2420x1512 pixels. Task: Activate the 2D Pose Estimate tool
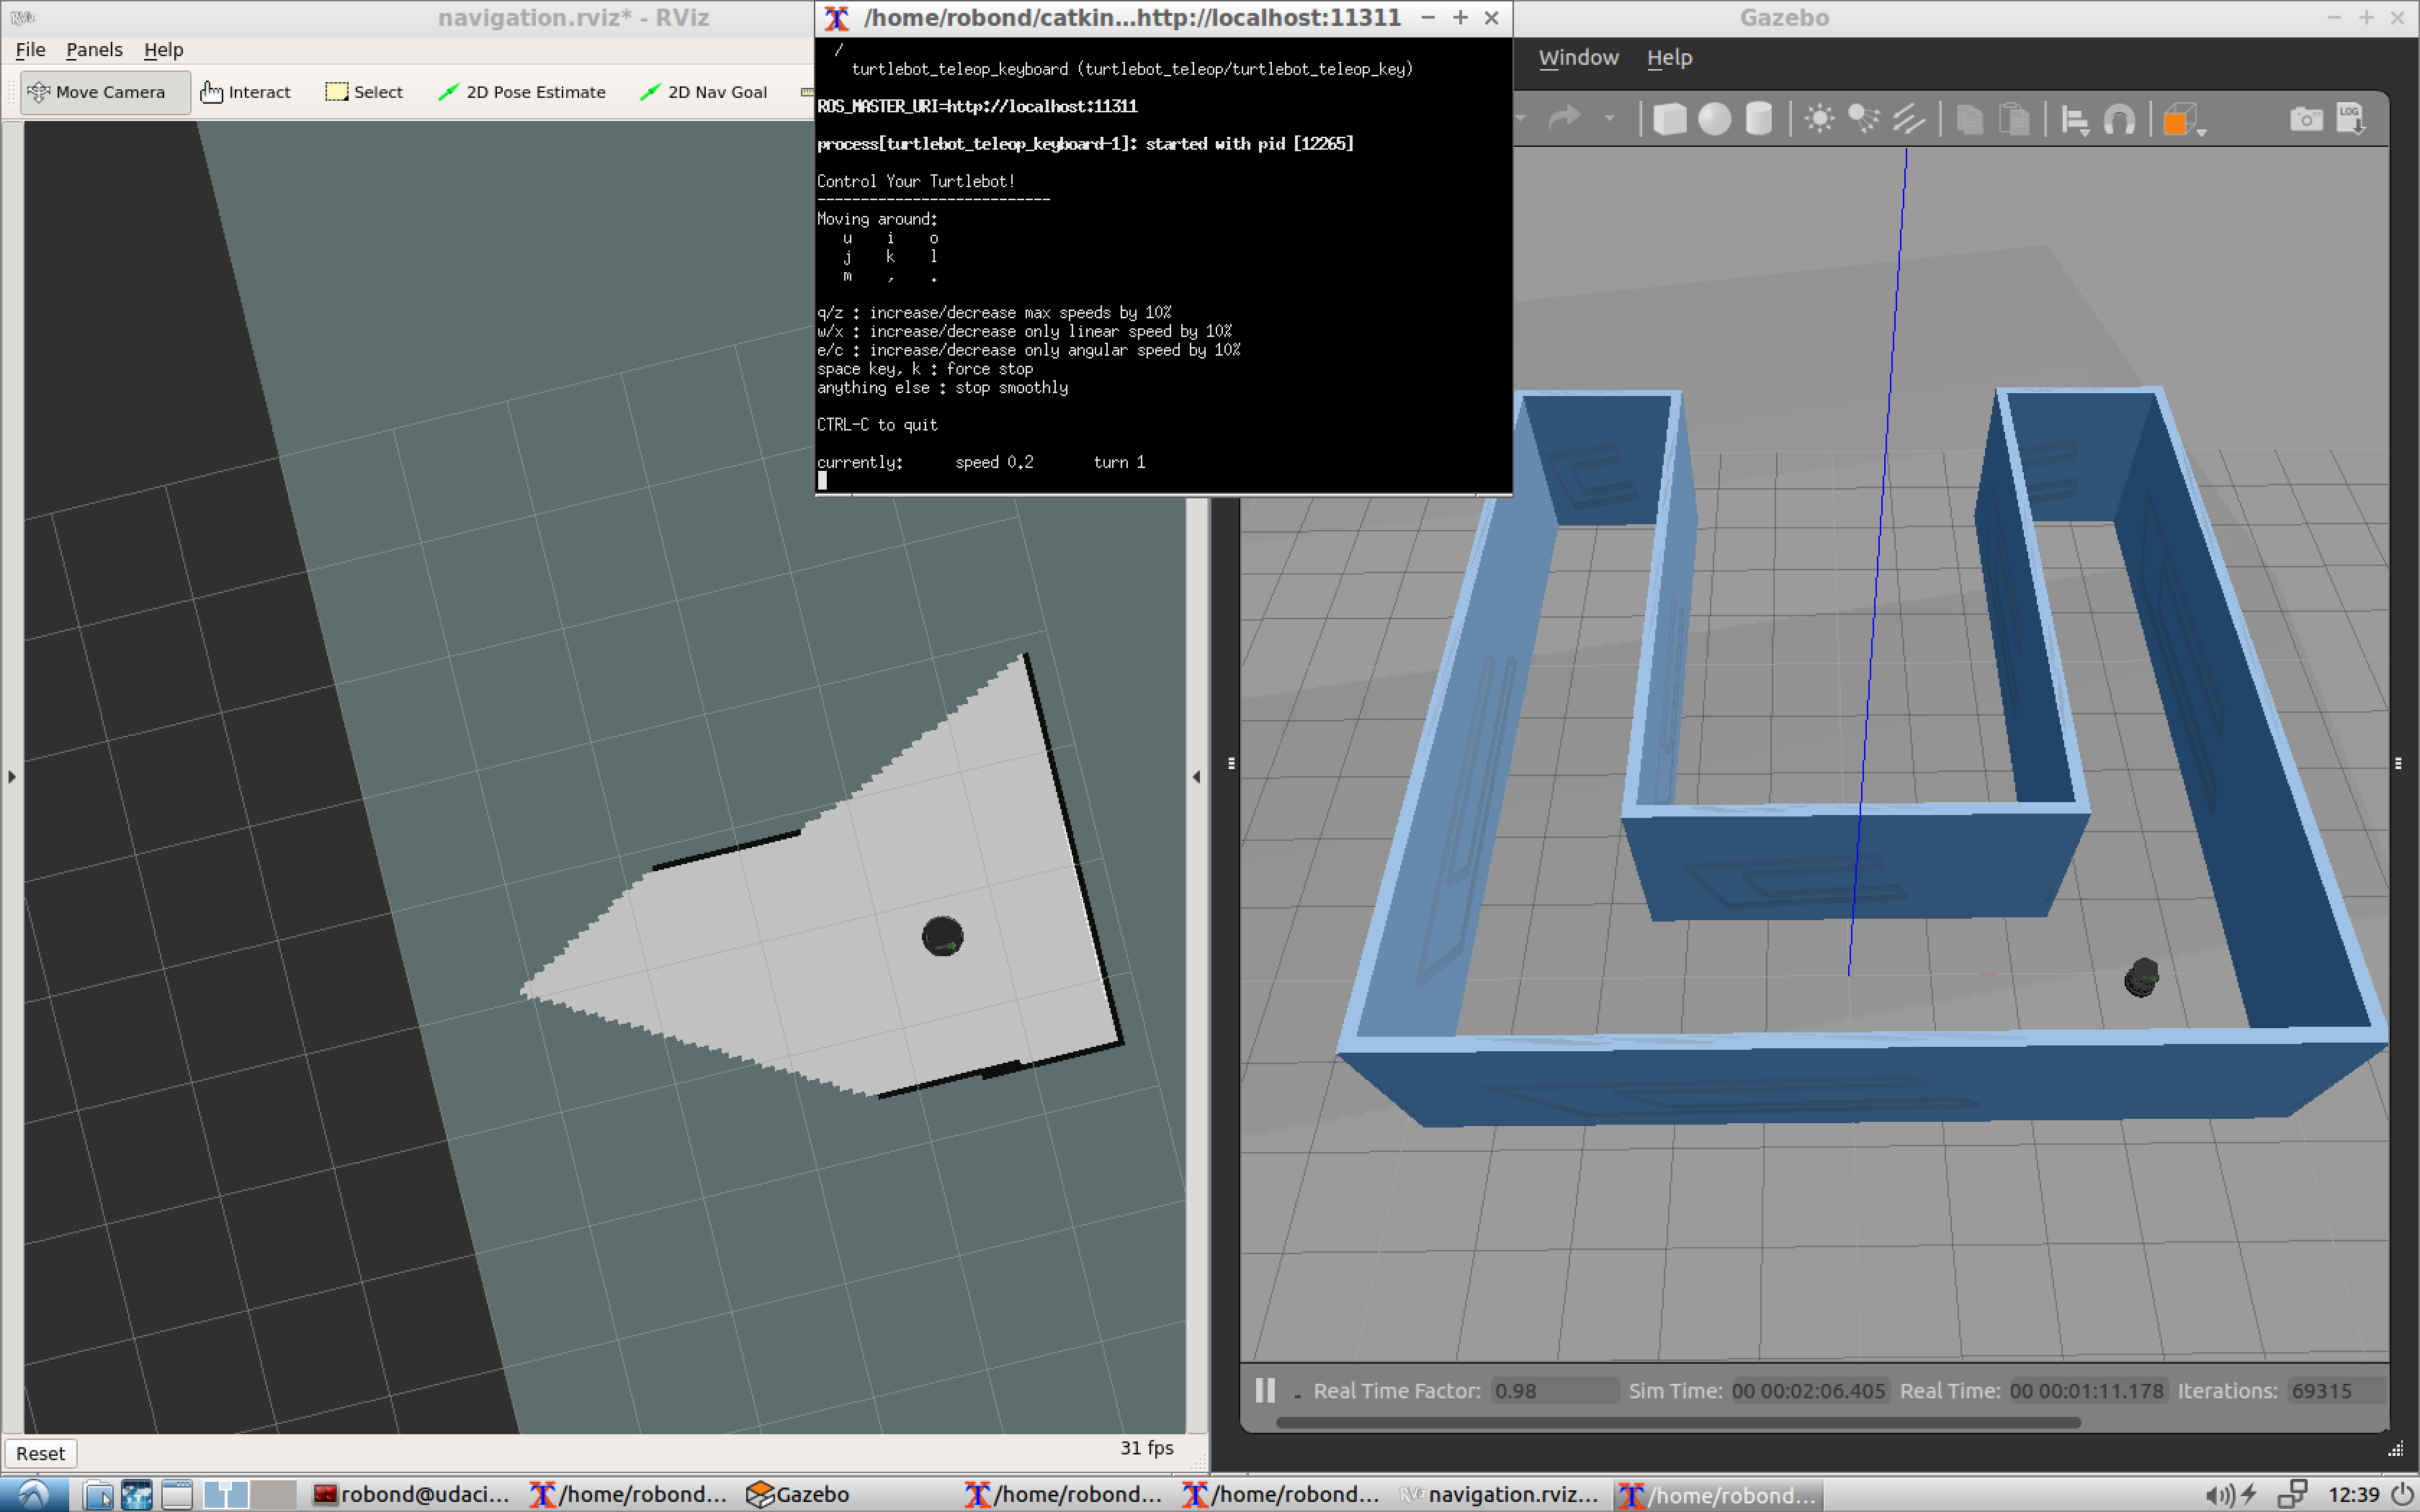[x=522, y=92]
